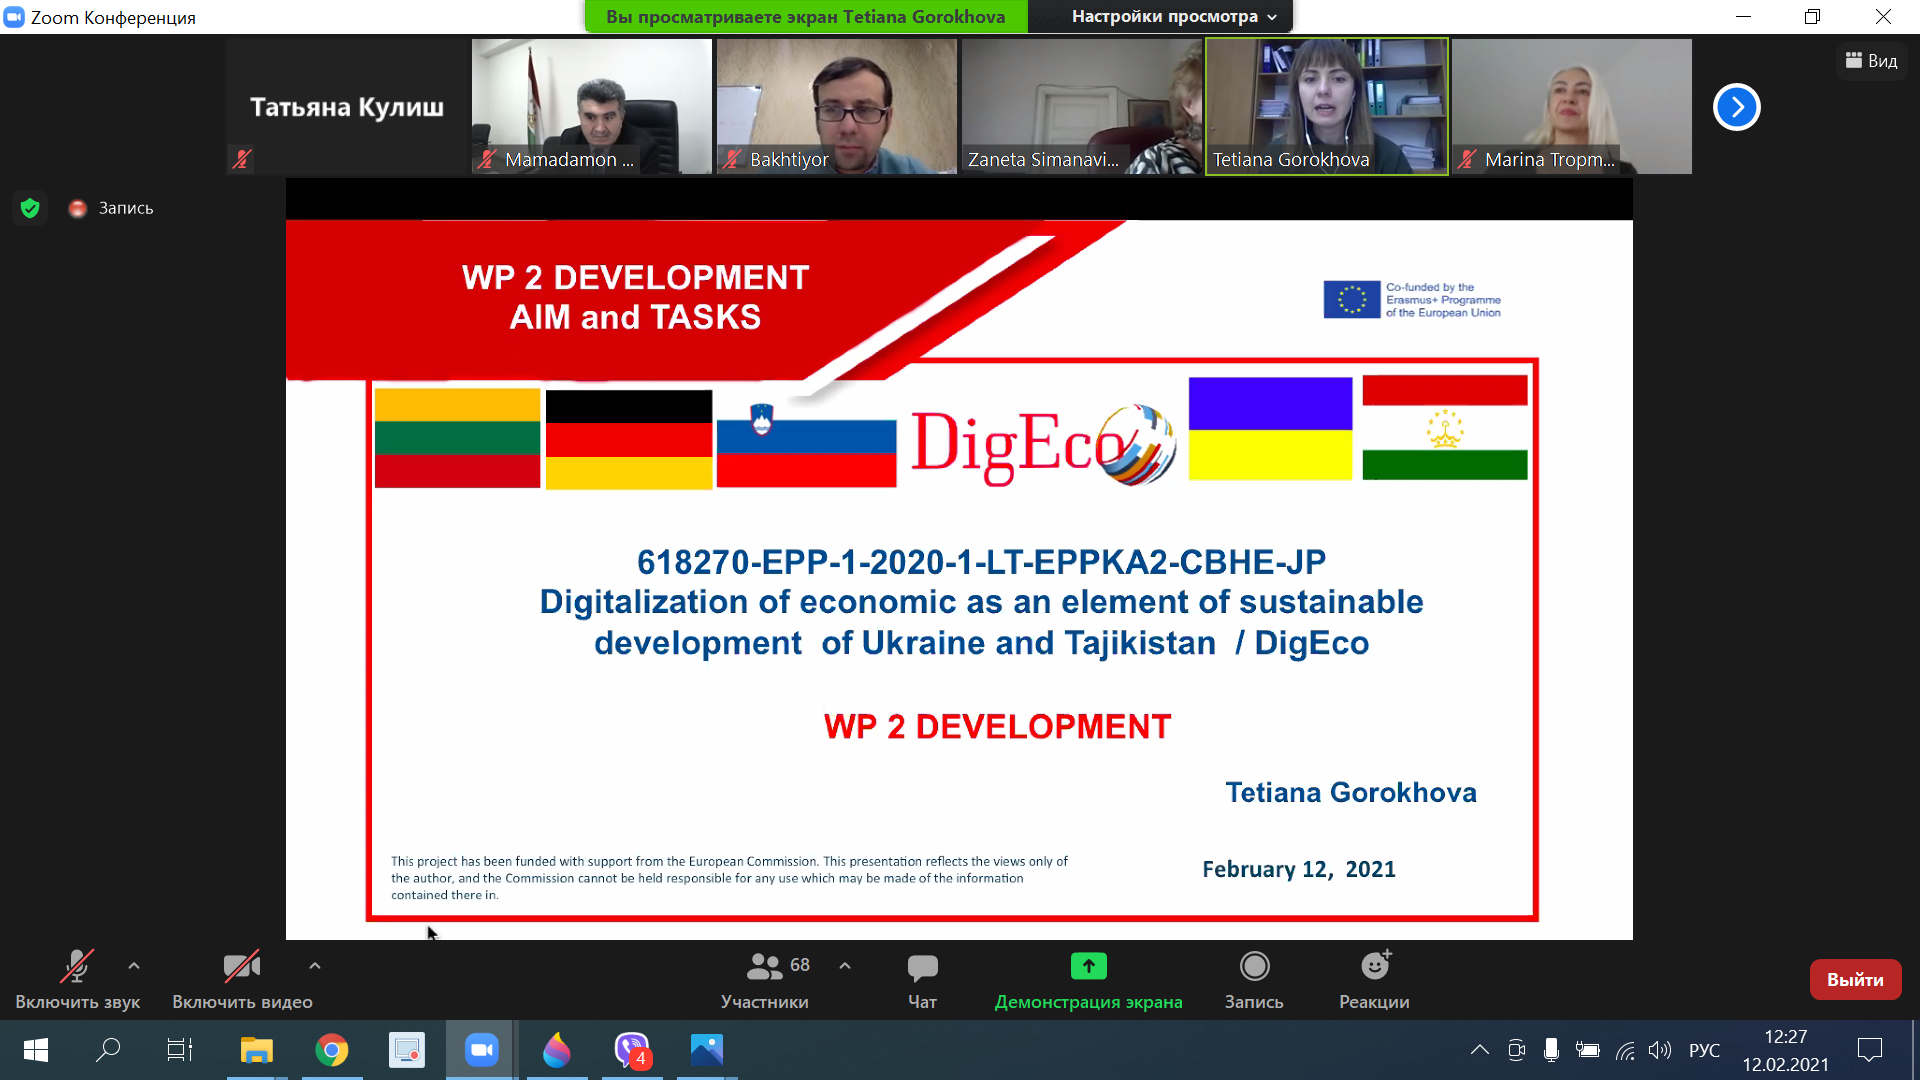Viewport: 1920px width, 1080px height.
Task: Select Marina Tropm... video thumbnail
Action: point(1571,106)
